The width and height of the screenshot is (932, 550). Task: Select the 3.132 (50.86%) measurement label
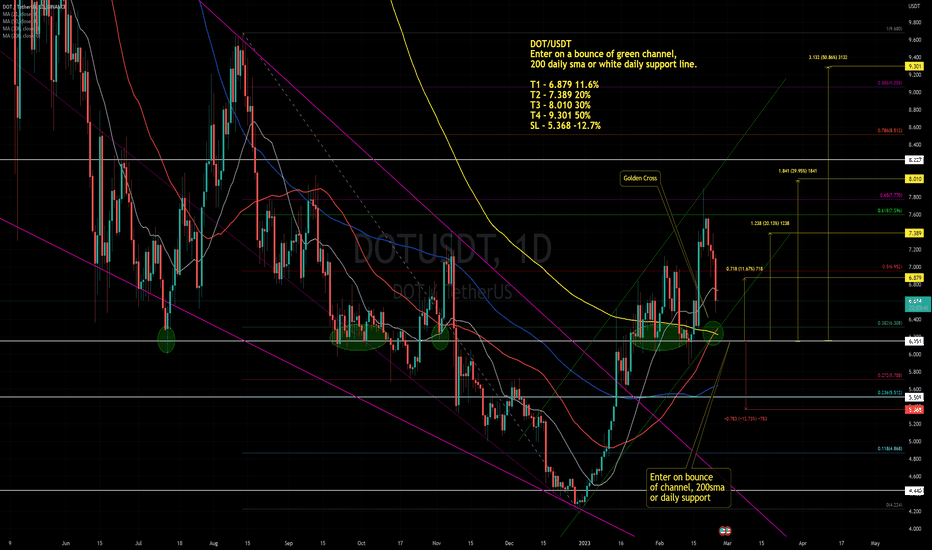(828, 58)
